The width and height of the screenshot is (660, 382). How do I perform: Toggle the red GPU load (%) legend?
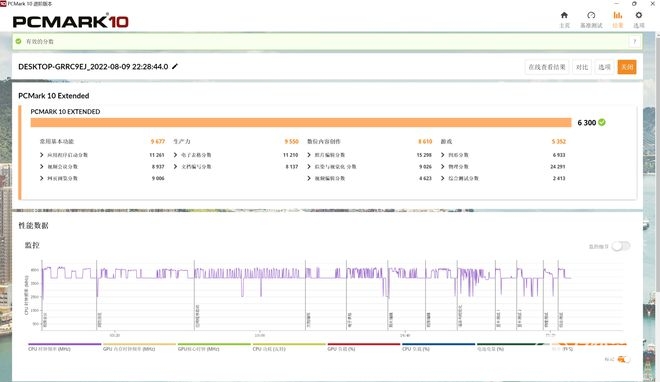pyautogui.click(x=364, y=347)
